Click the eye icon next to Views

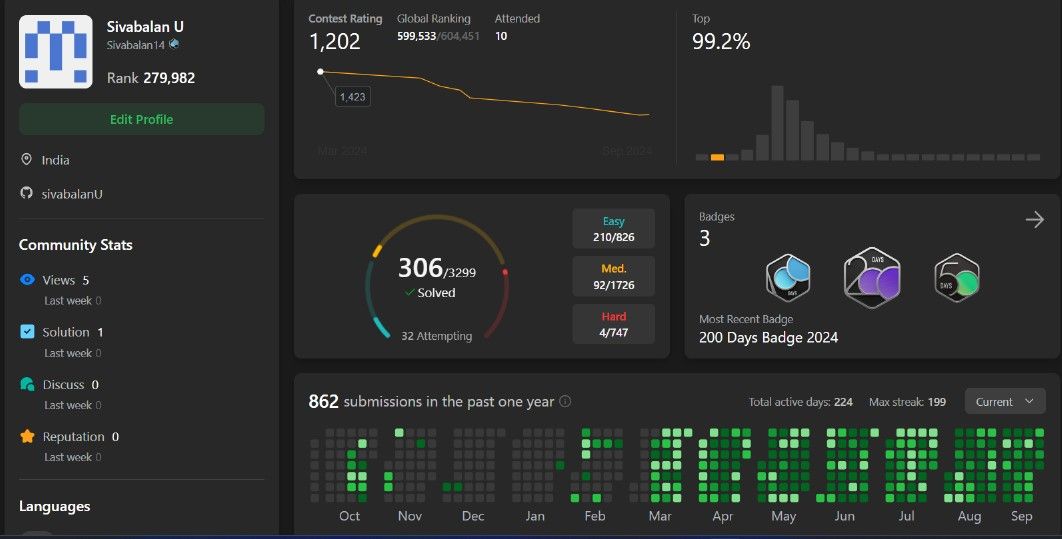[x=27, y=280]
